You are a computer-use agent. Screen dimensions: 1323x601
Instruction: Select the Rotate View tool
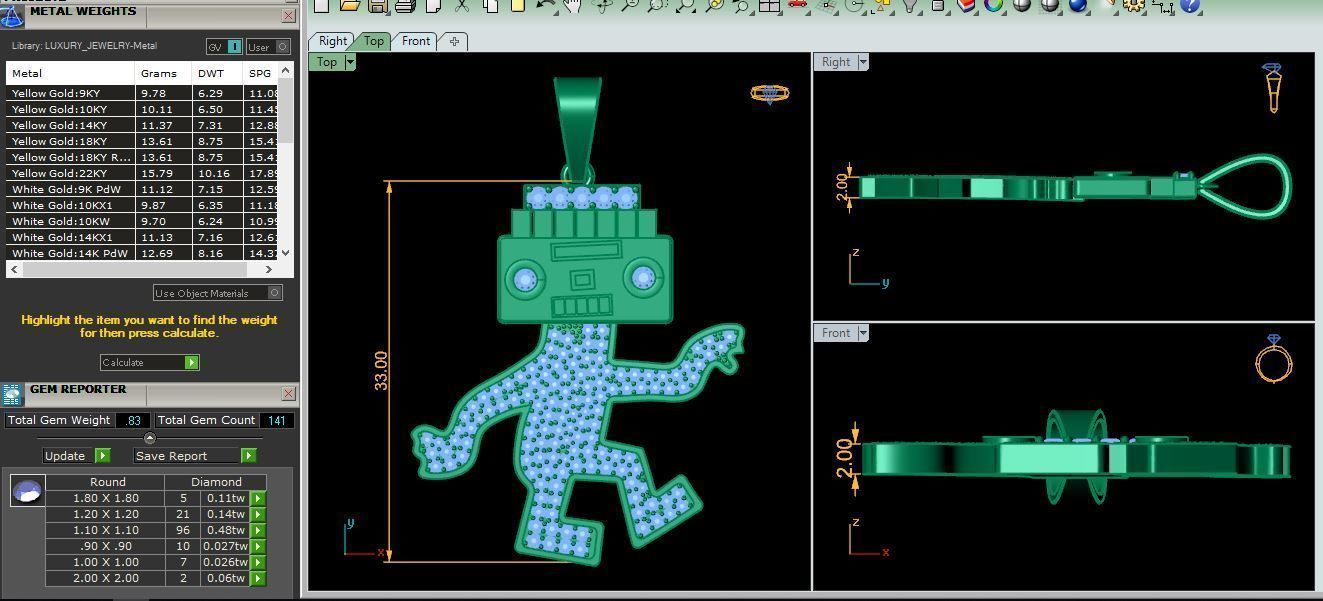[x=601, y=5]
